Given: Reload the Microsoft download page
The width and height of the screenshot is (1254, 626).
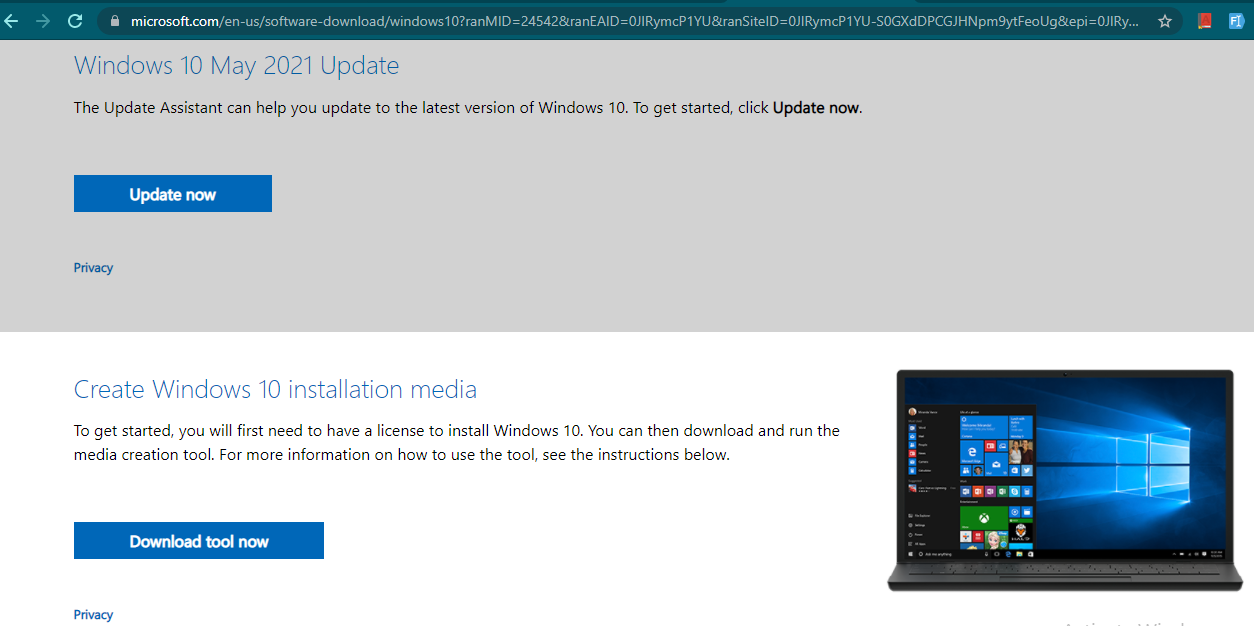Looking at the screenshot, I should pyautogui.click(x=75, y=20).
